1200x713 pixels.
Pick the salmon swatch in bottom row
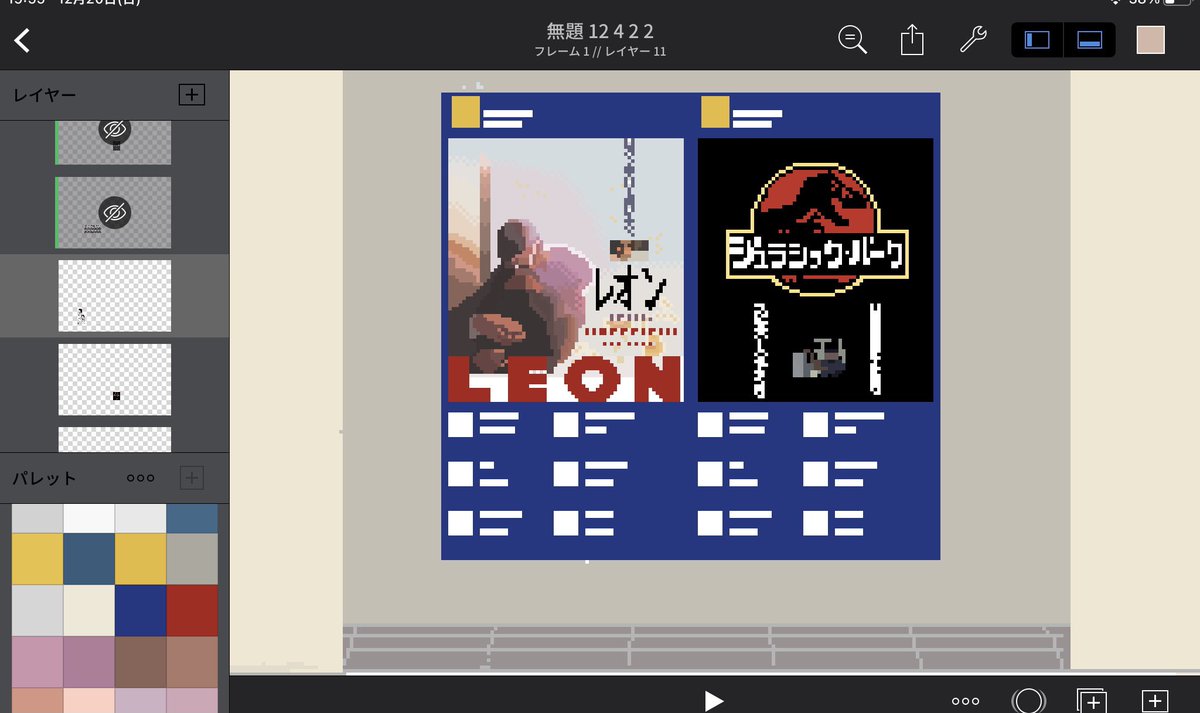(37, 700)
